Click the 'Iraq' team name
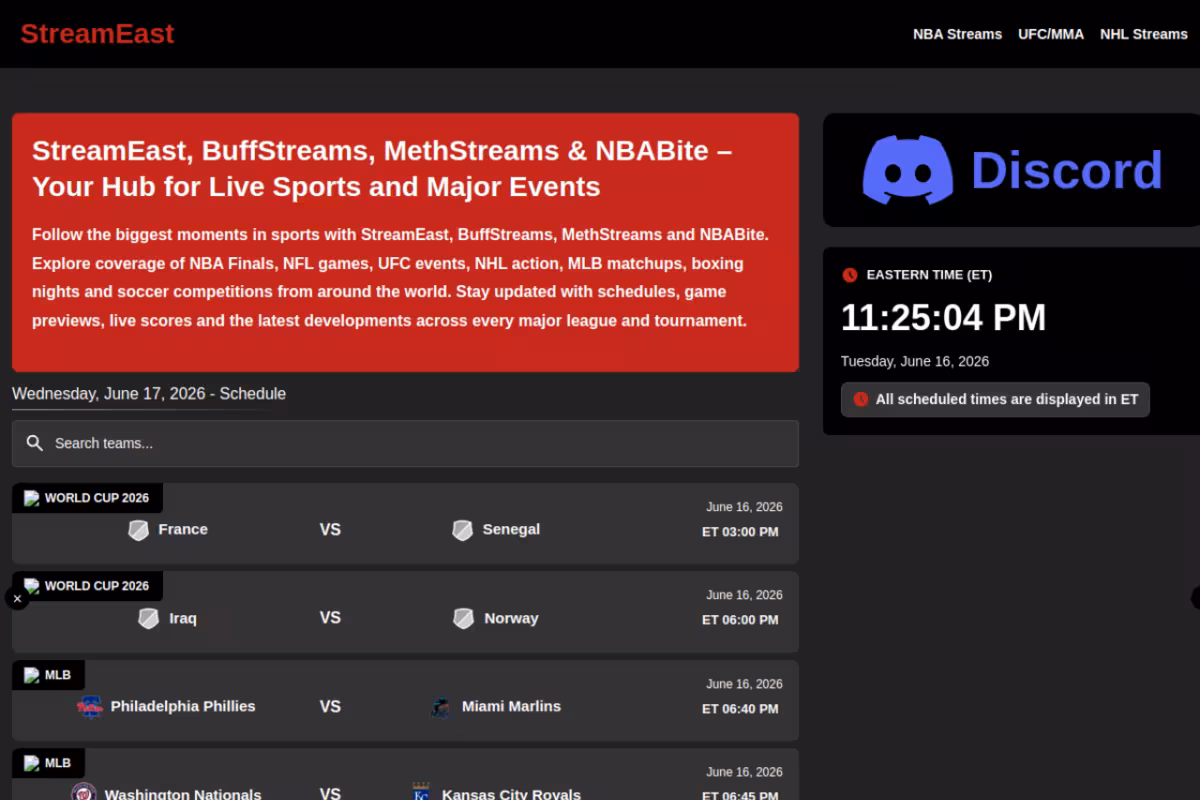Viewport: 1200px width, 800px height. 183,618
